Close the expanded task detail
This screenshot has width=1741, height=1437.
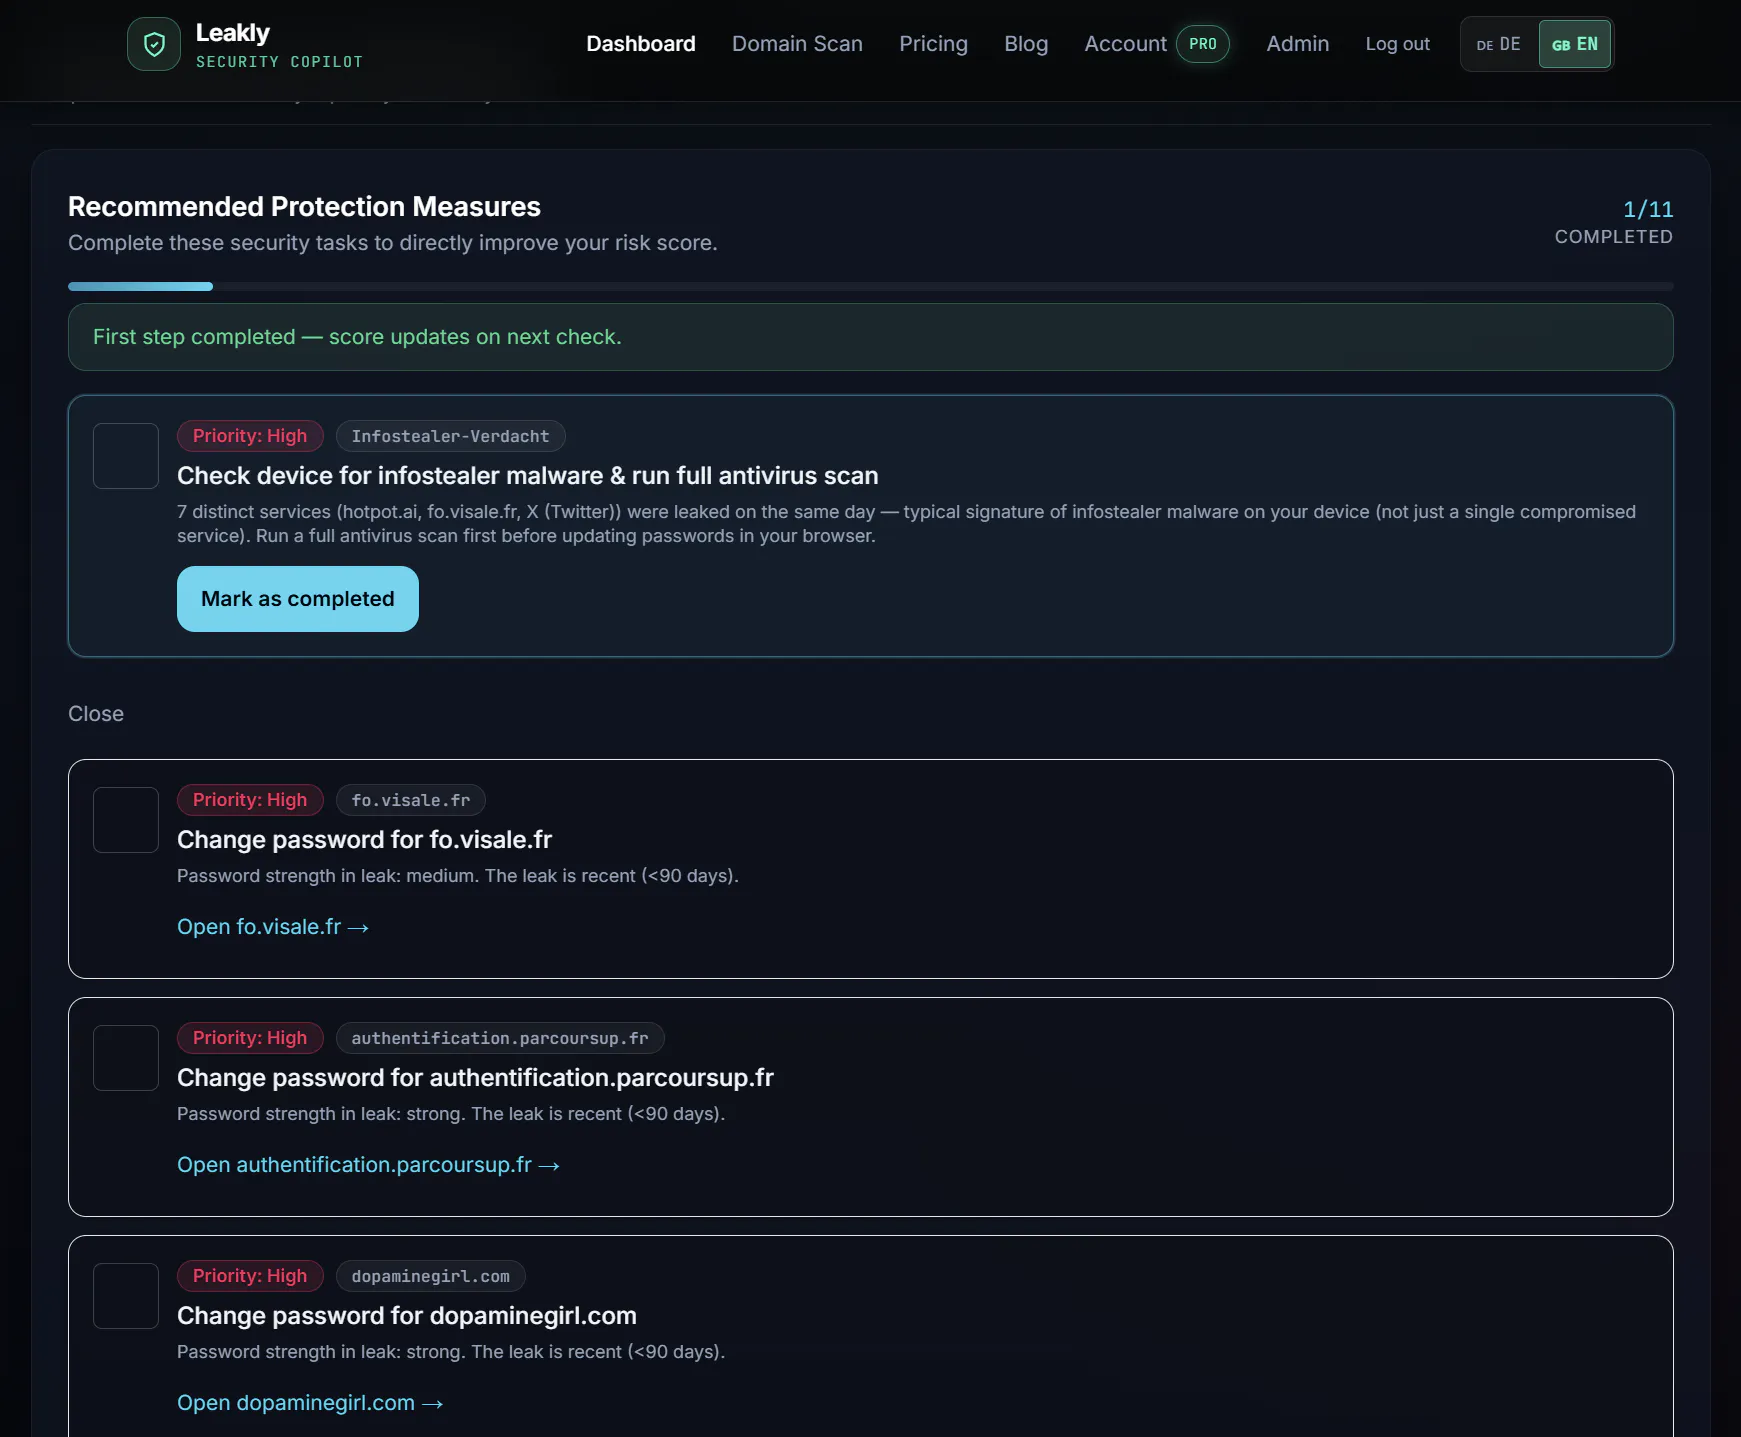[96, 714]
